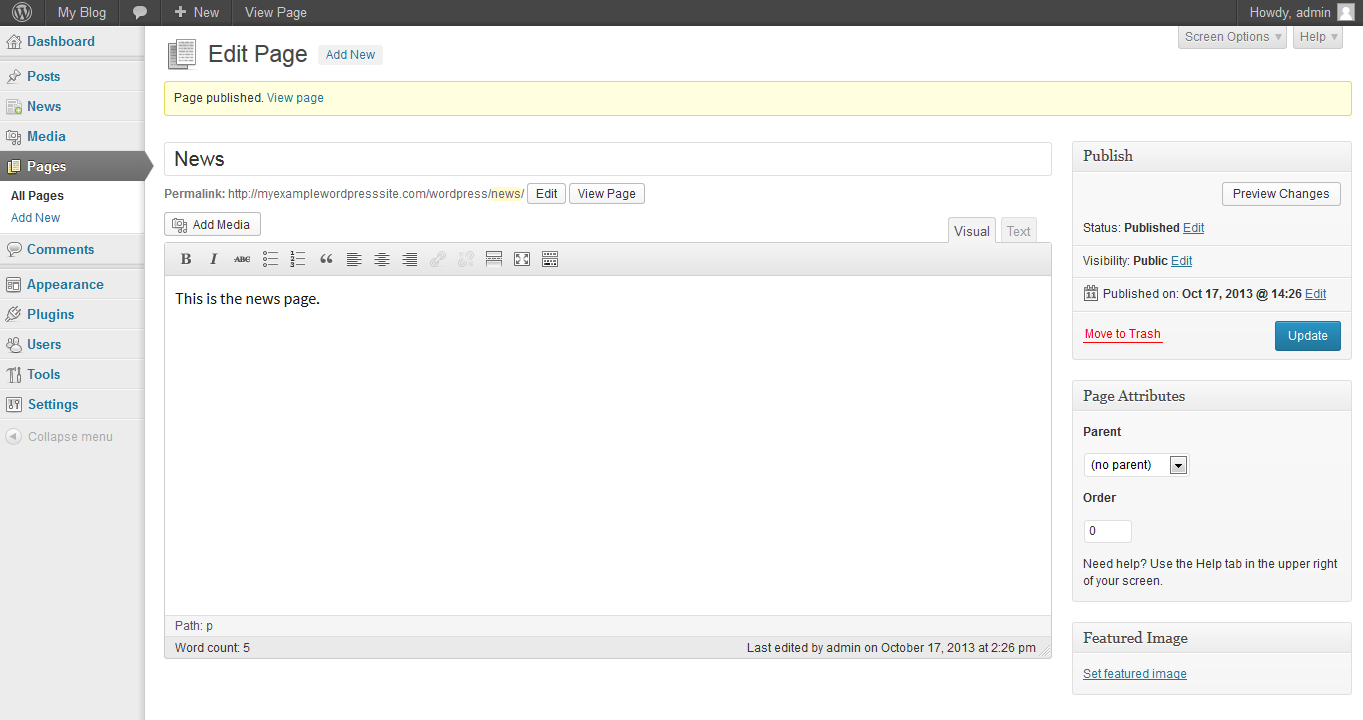The width and height of the screenshot is (1363, 720).
Task: Apply blockquote formatting
Action: click(x=326, y=259)
